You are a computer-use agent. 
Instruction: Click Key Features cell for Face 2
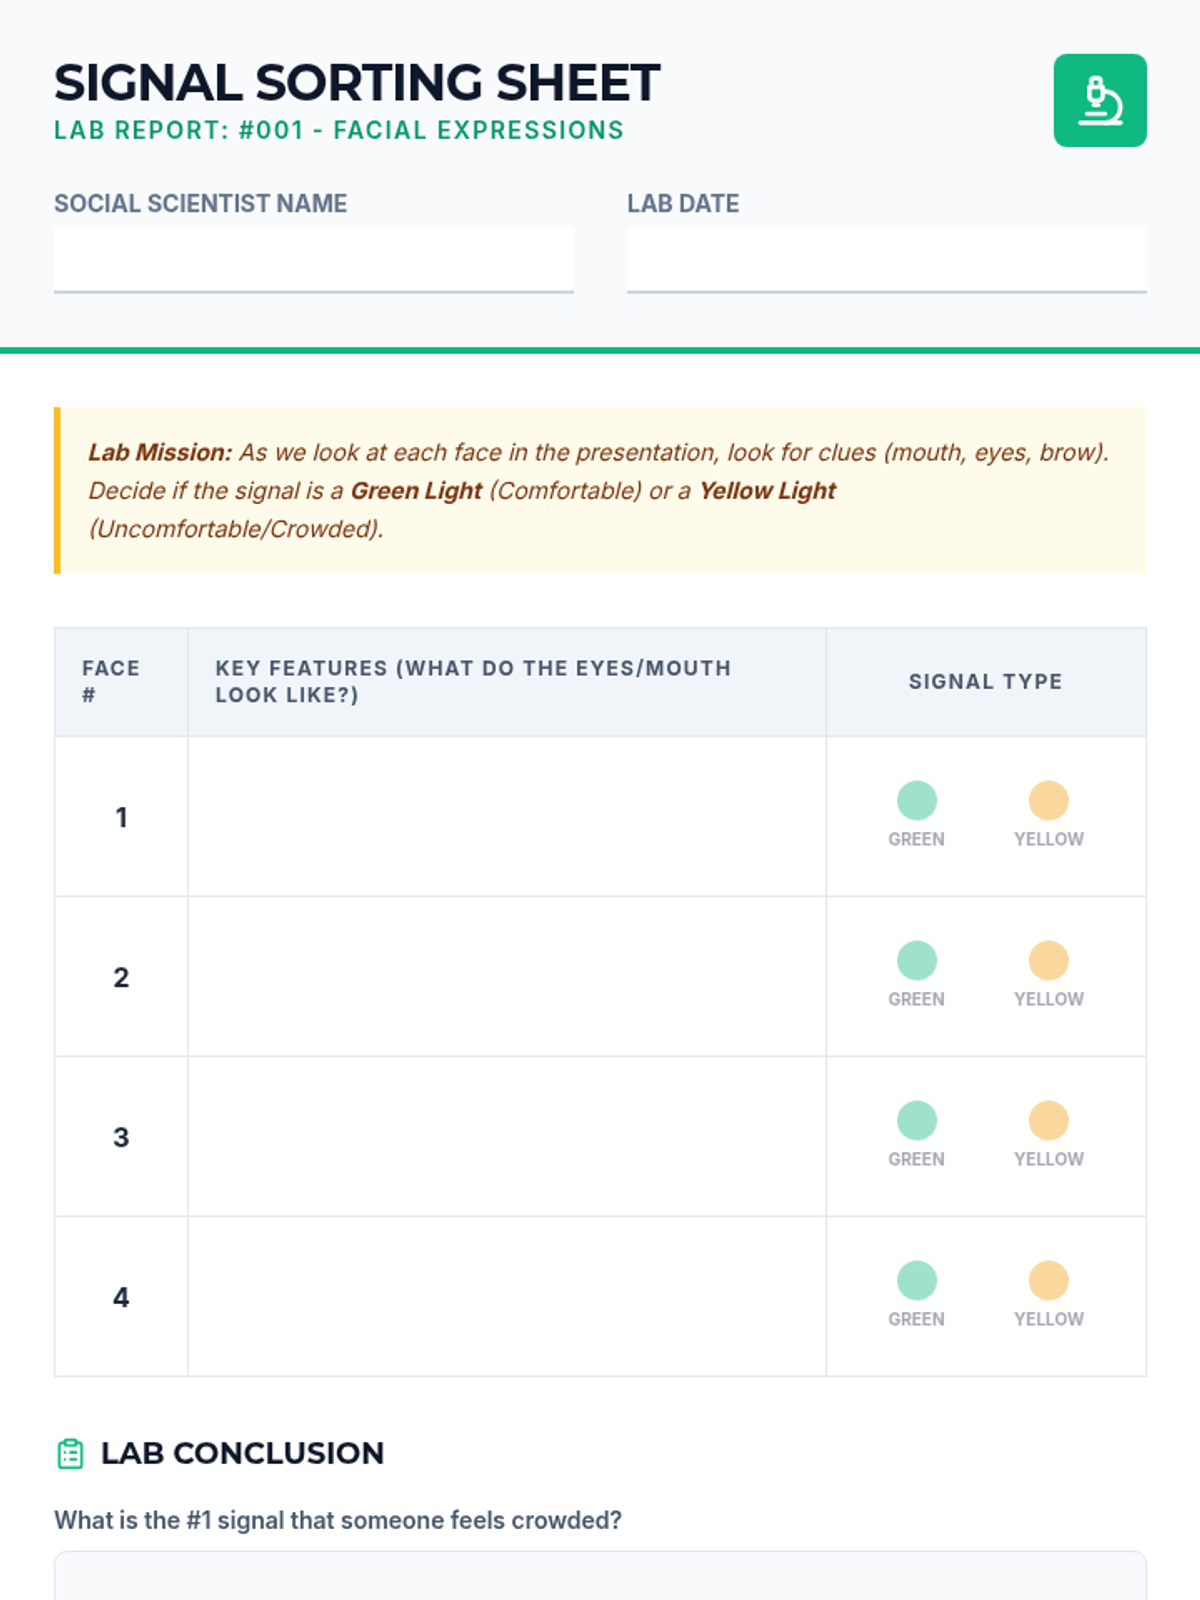coord(506,976)
